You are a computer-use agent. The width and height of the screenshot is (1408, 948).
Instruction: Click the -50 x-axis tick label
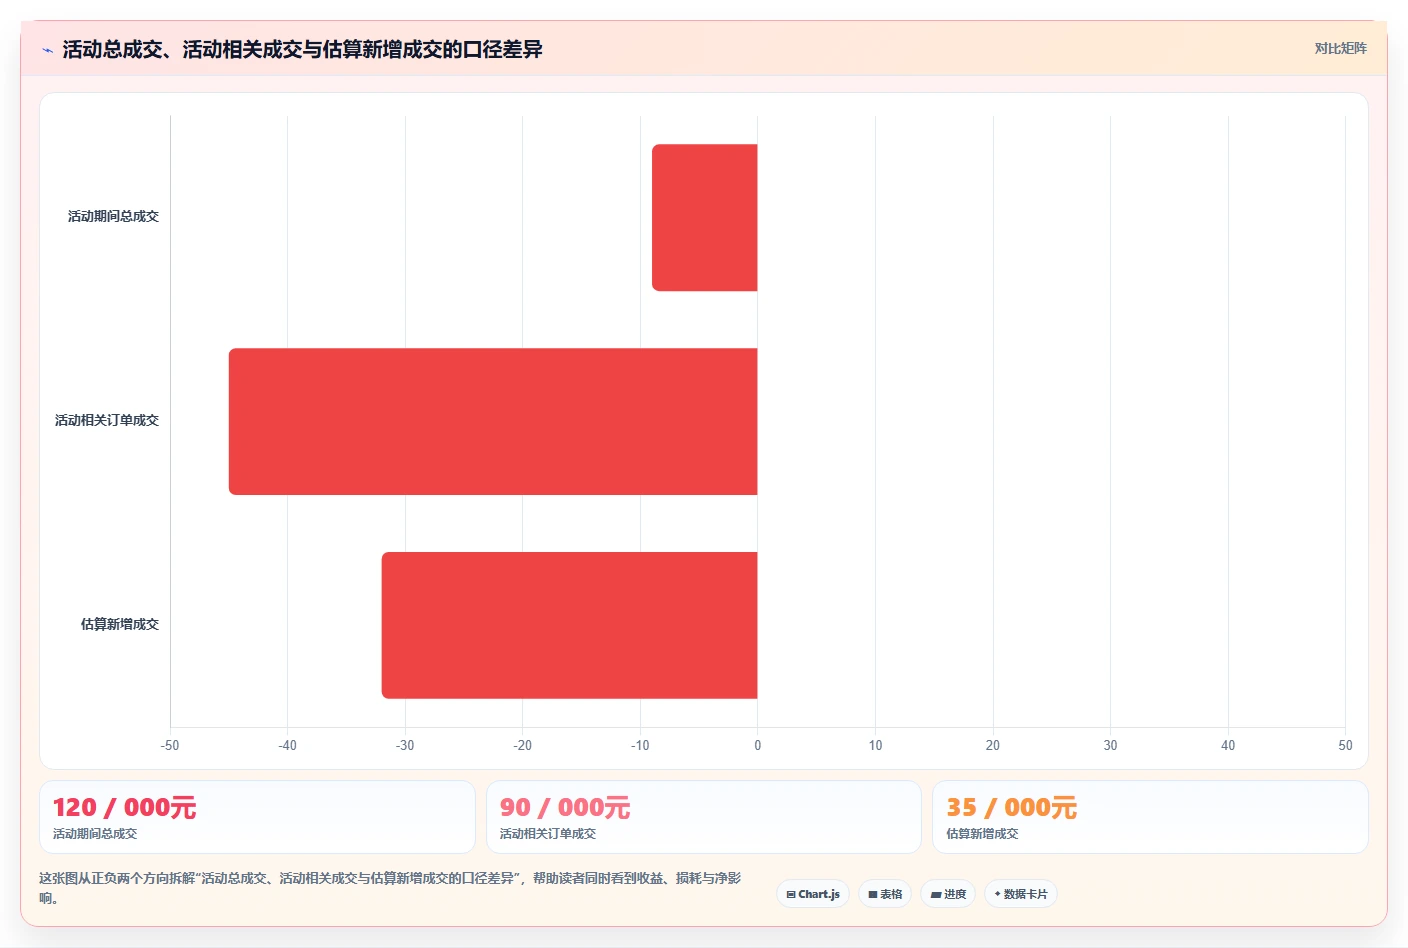170,745
